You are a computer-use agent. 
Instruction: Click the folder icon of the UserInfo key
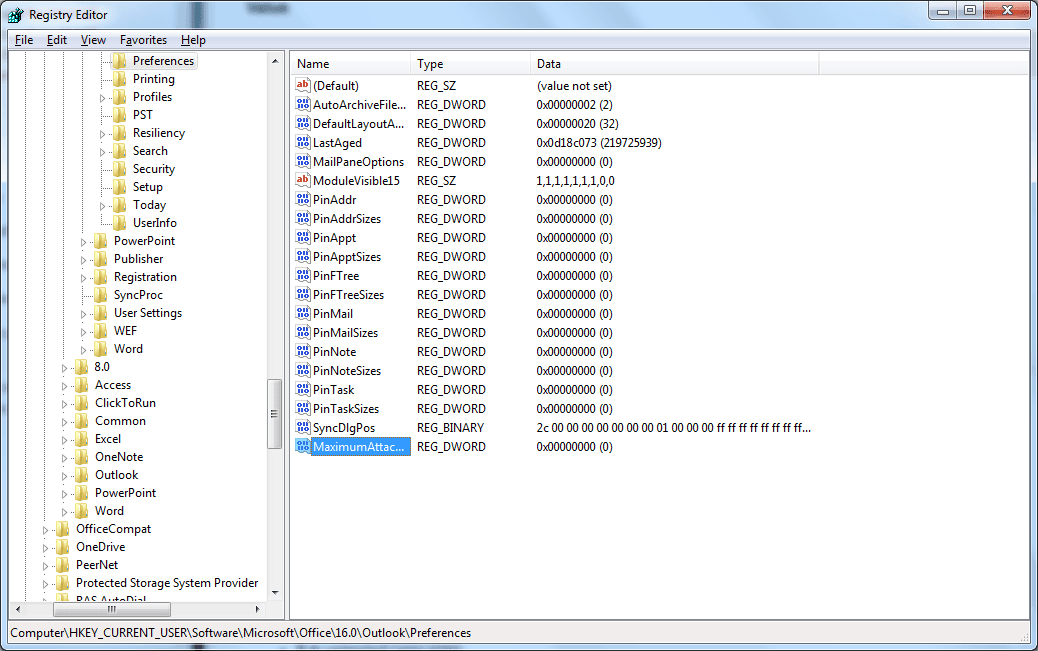119,223
